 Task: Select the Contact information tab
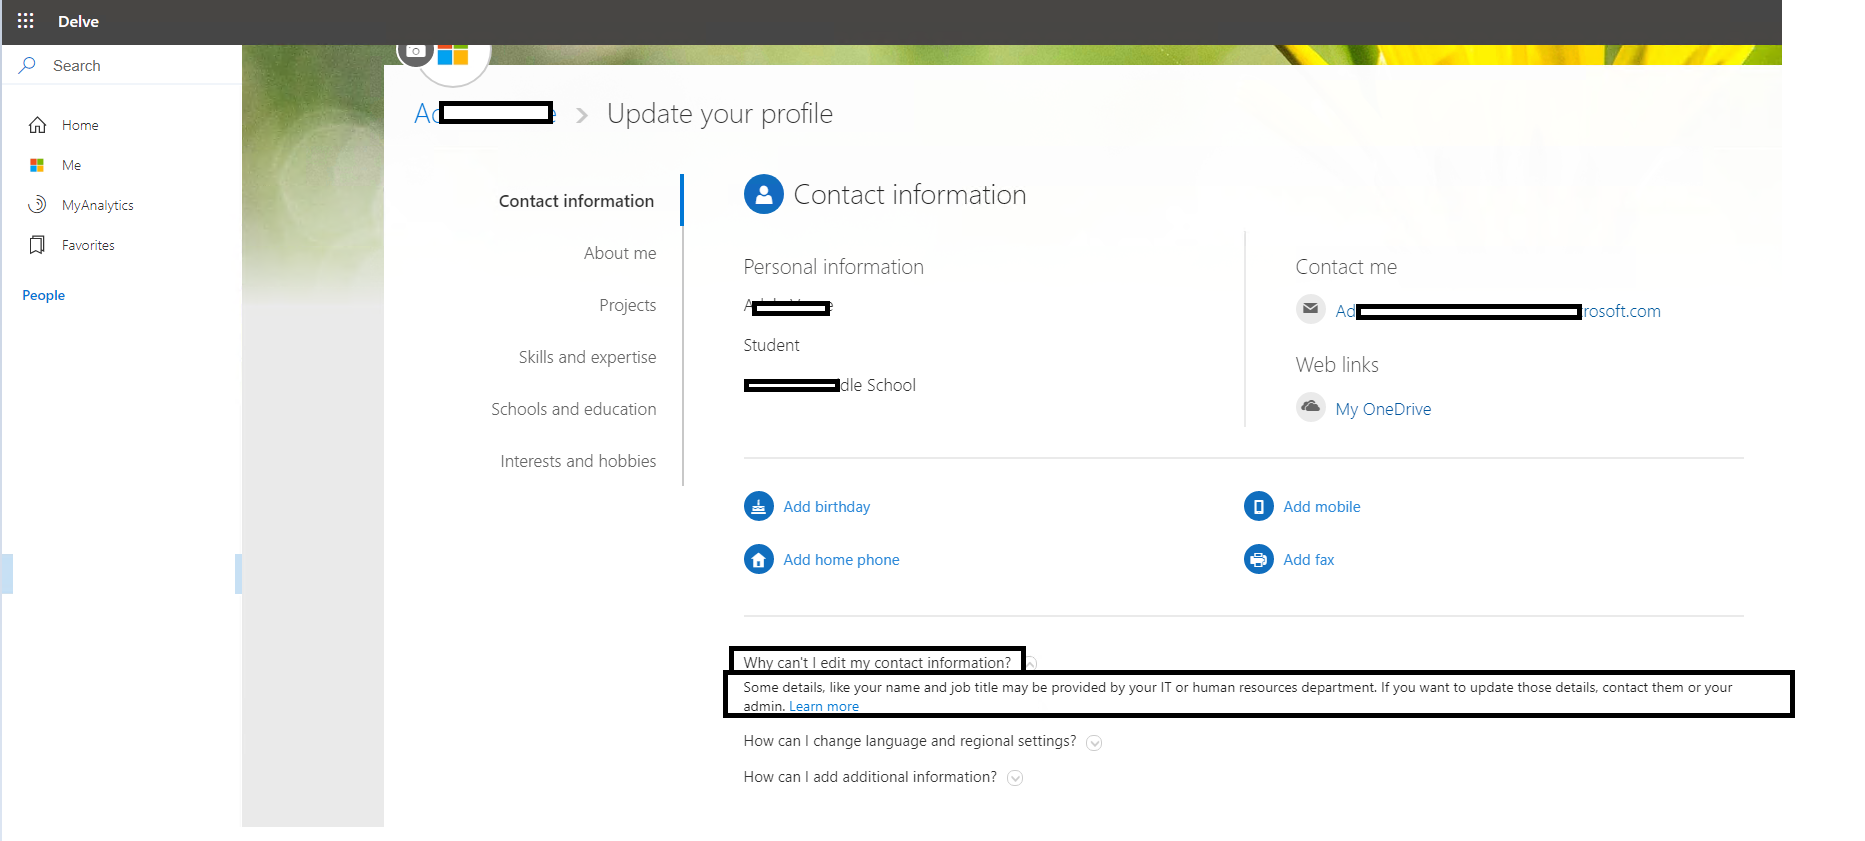[576, 201]
